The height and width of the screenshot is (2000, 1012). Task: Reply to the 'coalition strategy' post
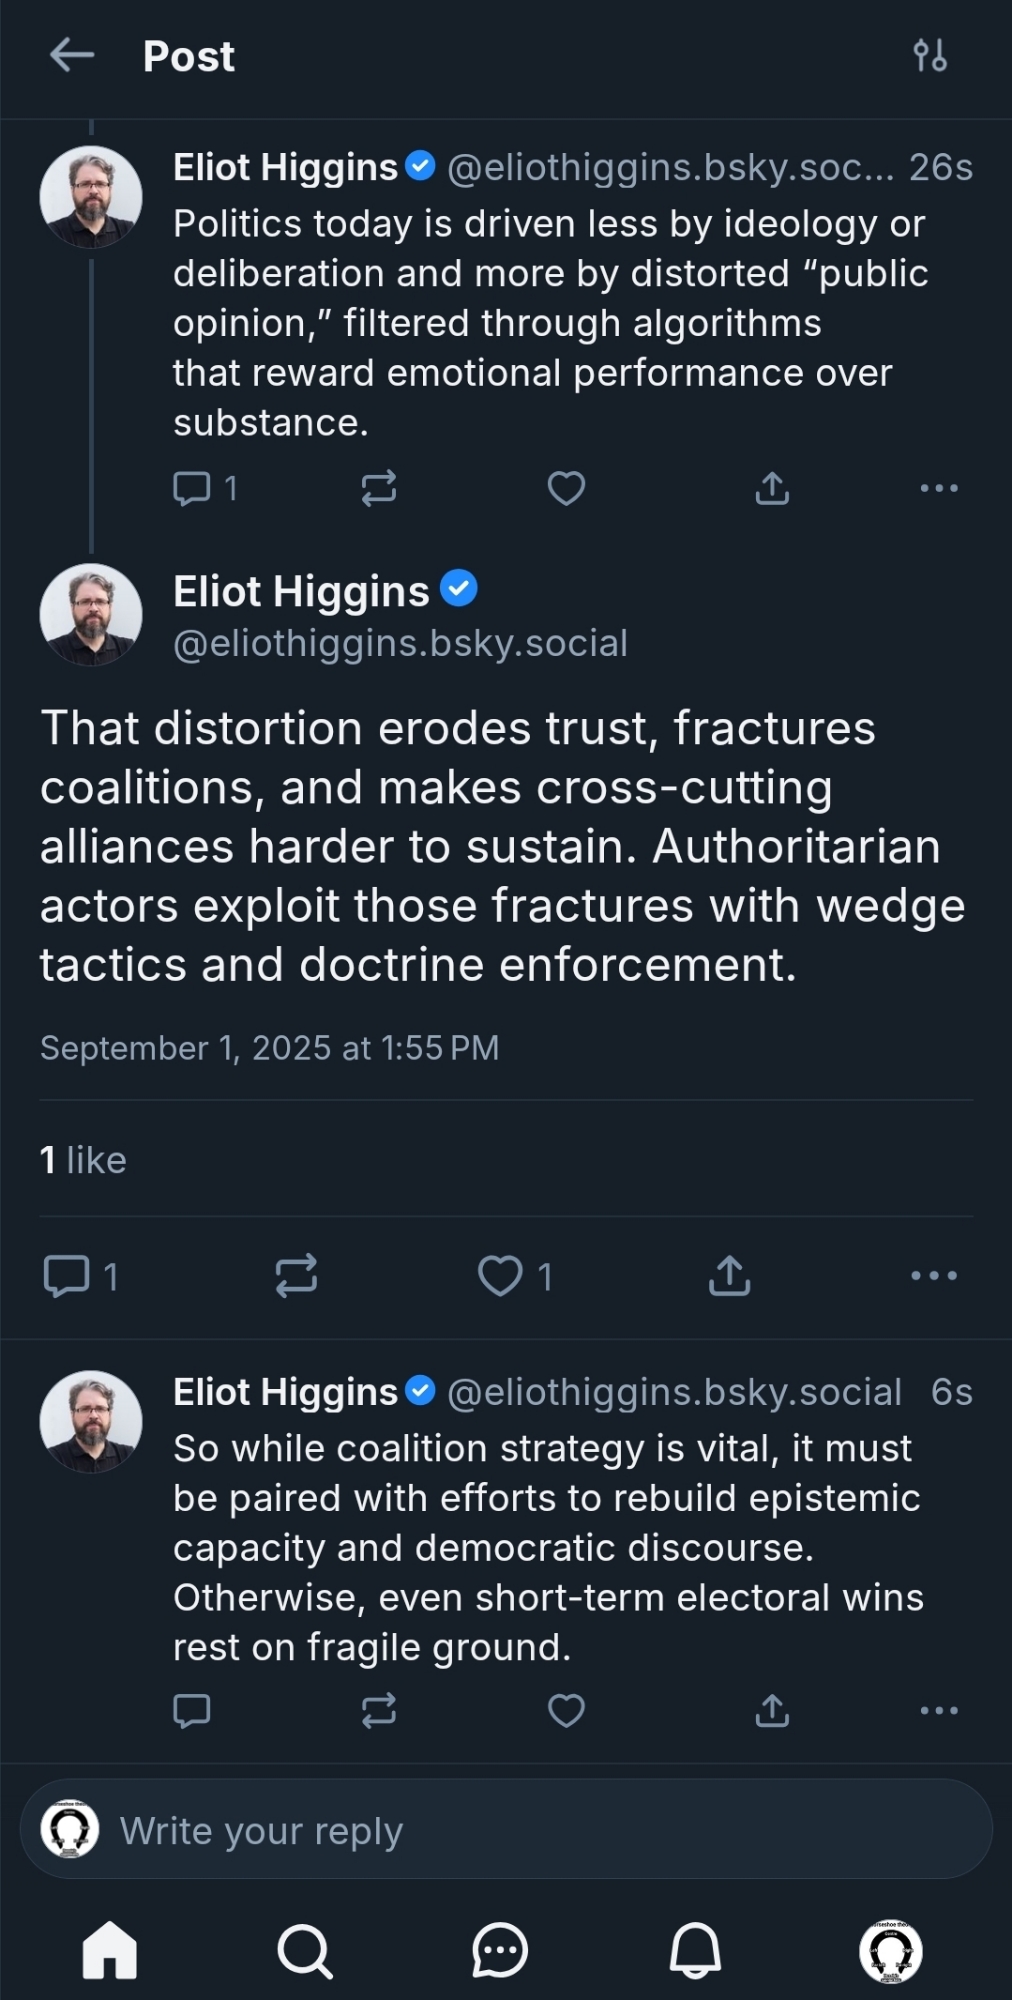192,1711
